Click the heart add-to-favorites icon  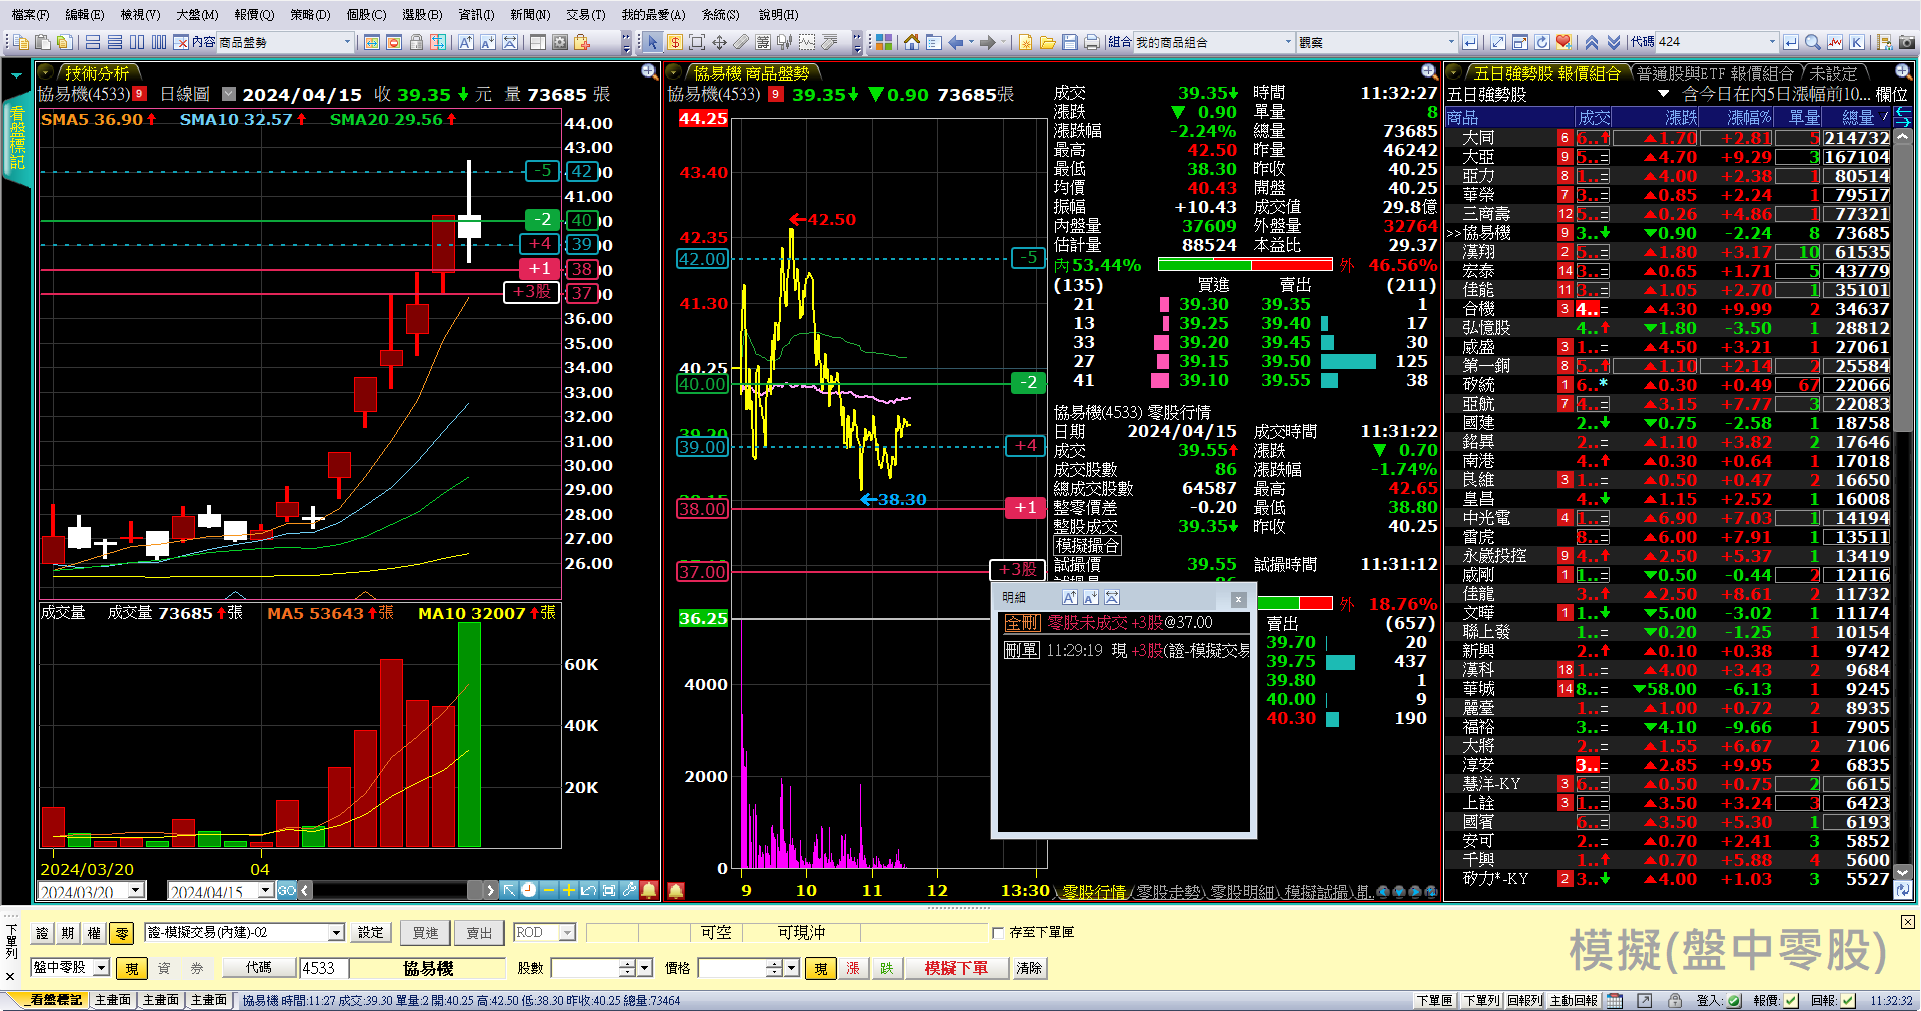1563,42
